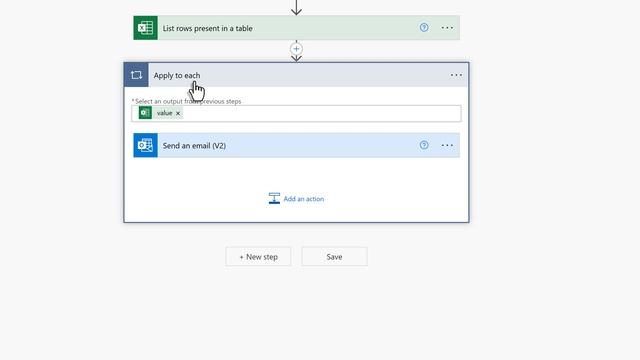Open more options for List rows present in a table
This screenshot has height=360, width=640.
click(x=447, y=28)
